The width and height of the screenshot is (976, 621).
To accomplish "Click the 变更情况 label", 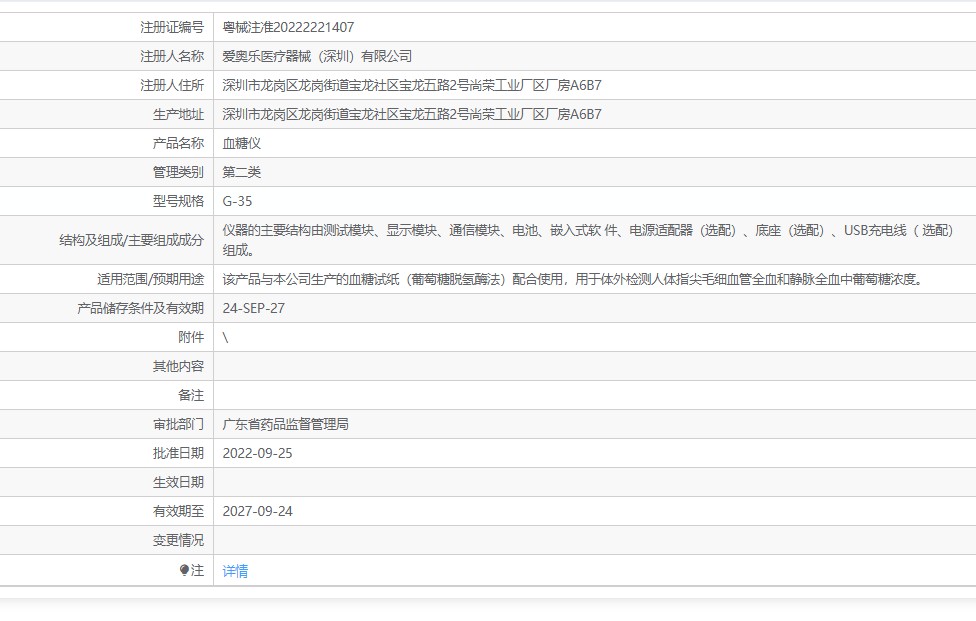I will pos(178,540).
